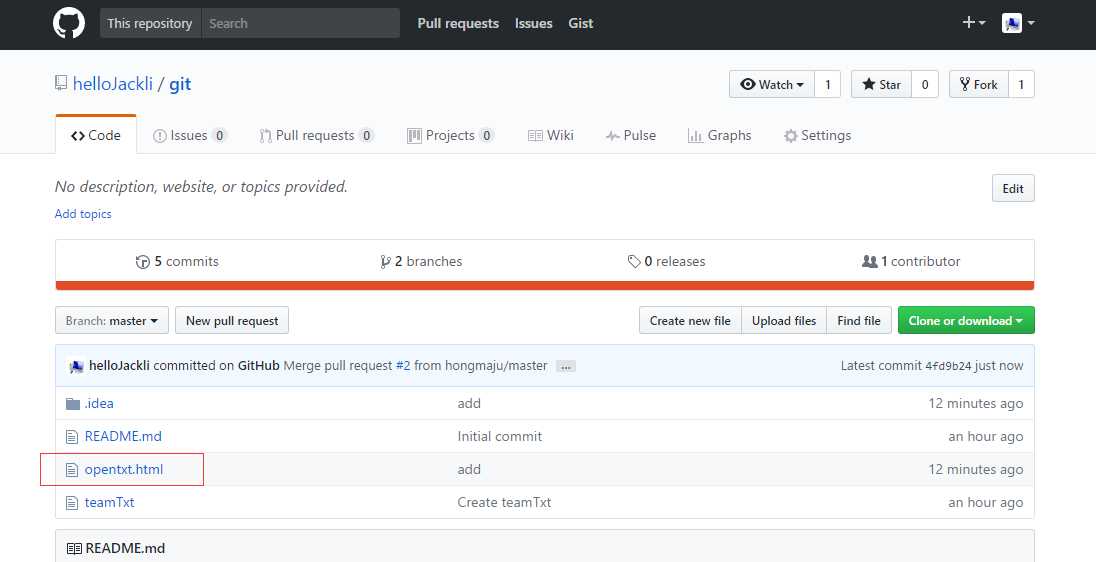Expand commit message ellipsis button

click(x=566, y=366)
